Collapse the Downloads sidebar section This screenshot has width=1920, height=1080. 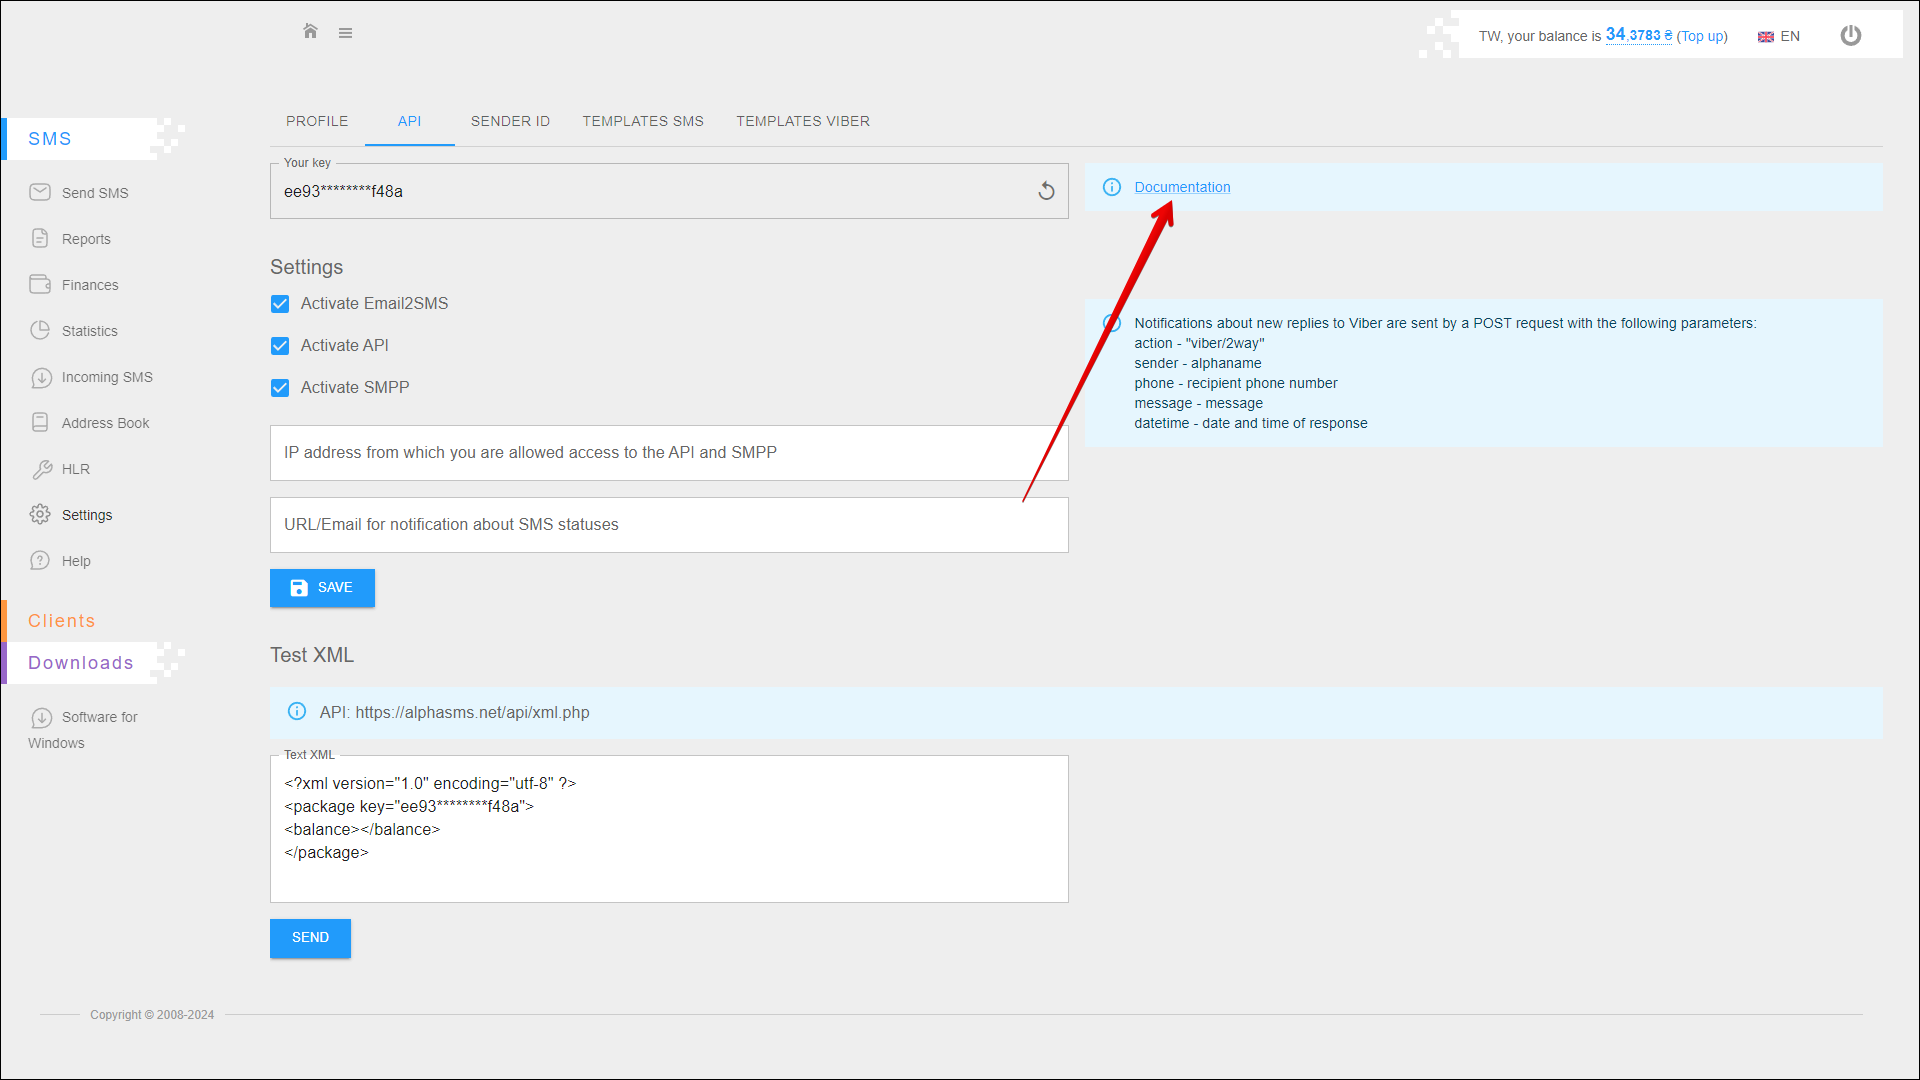point(81,663)
